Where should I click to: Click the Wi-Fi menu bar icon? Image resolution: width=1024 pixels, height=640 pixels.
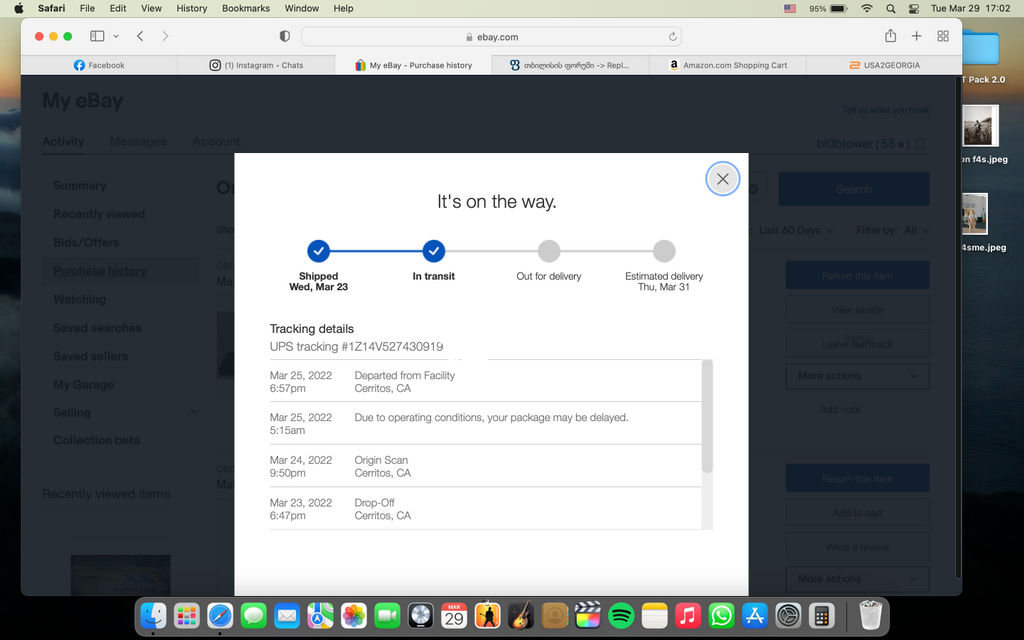pos(867,8)
